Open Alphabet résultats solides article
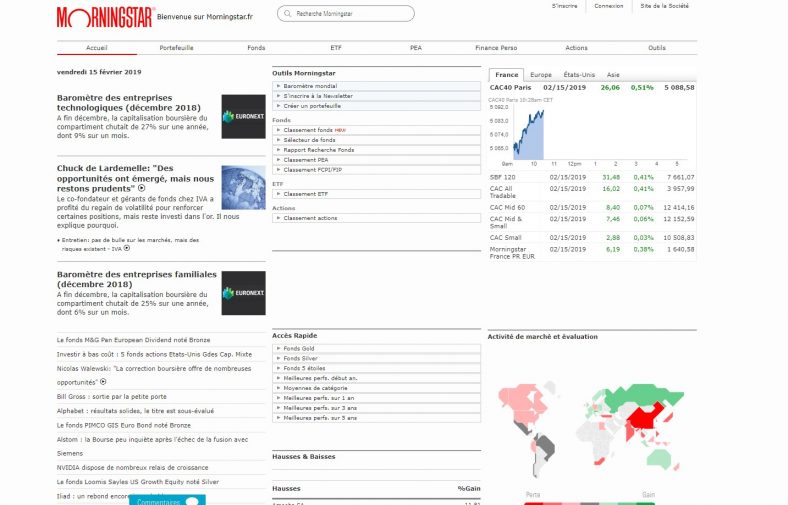 coord(135,411)
